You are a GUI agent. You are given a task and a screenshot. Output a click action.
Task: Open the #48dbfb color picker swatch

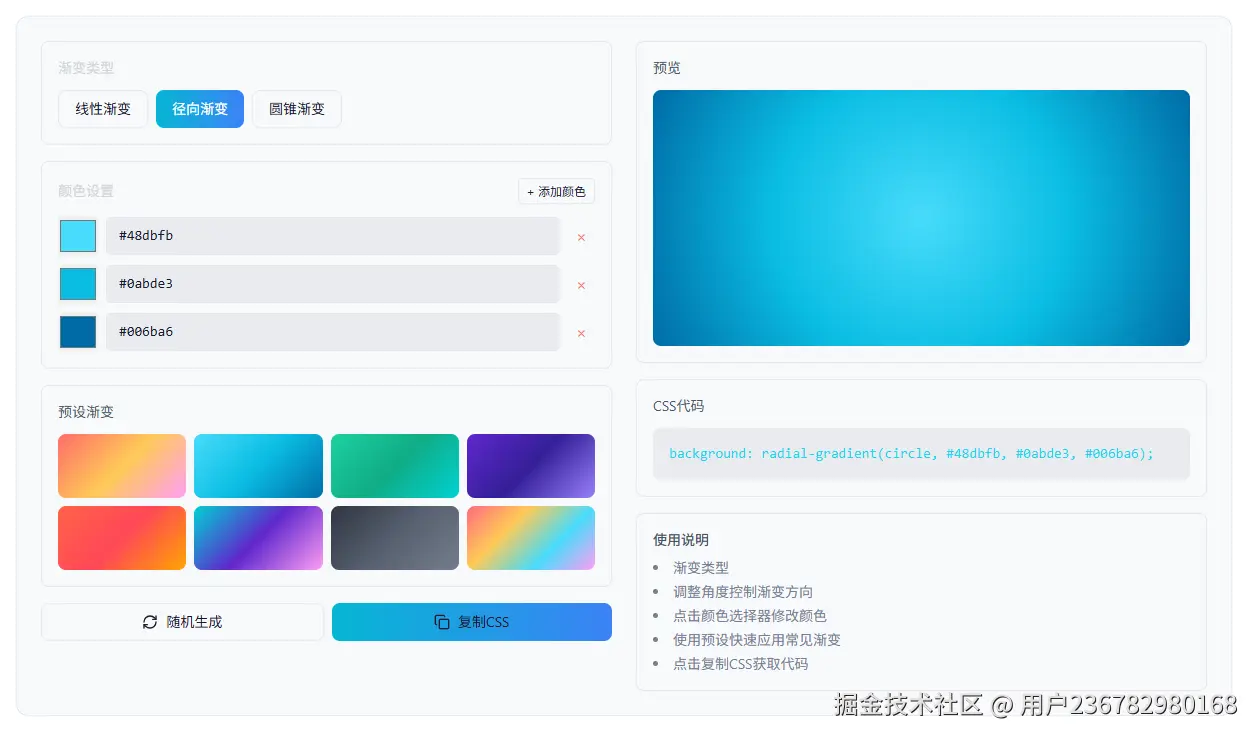77,237
